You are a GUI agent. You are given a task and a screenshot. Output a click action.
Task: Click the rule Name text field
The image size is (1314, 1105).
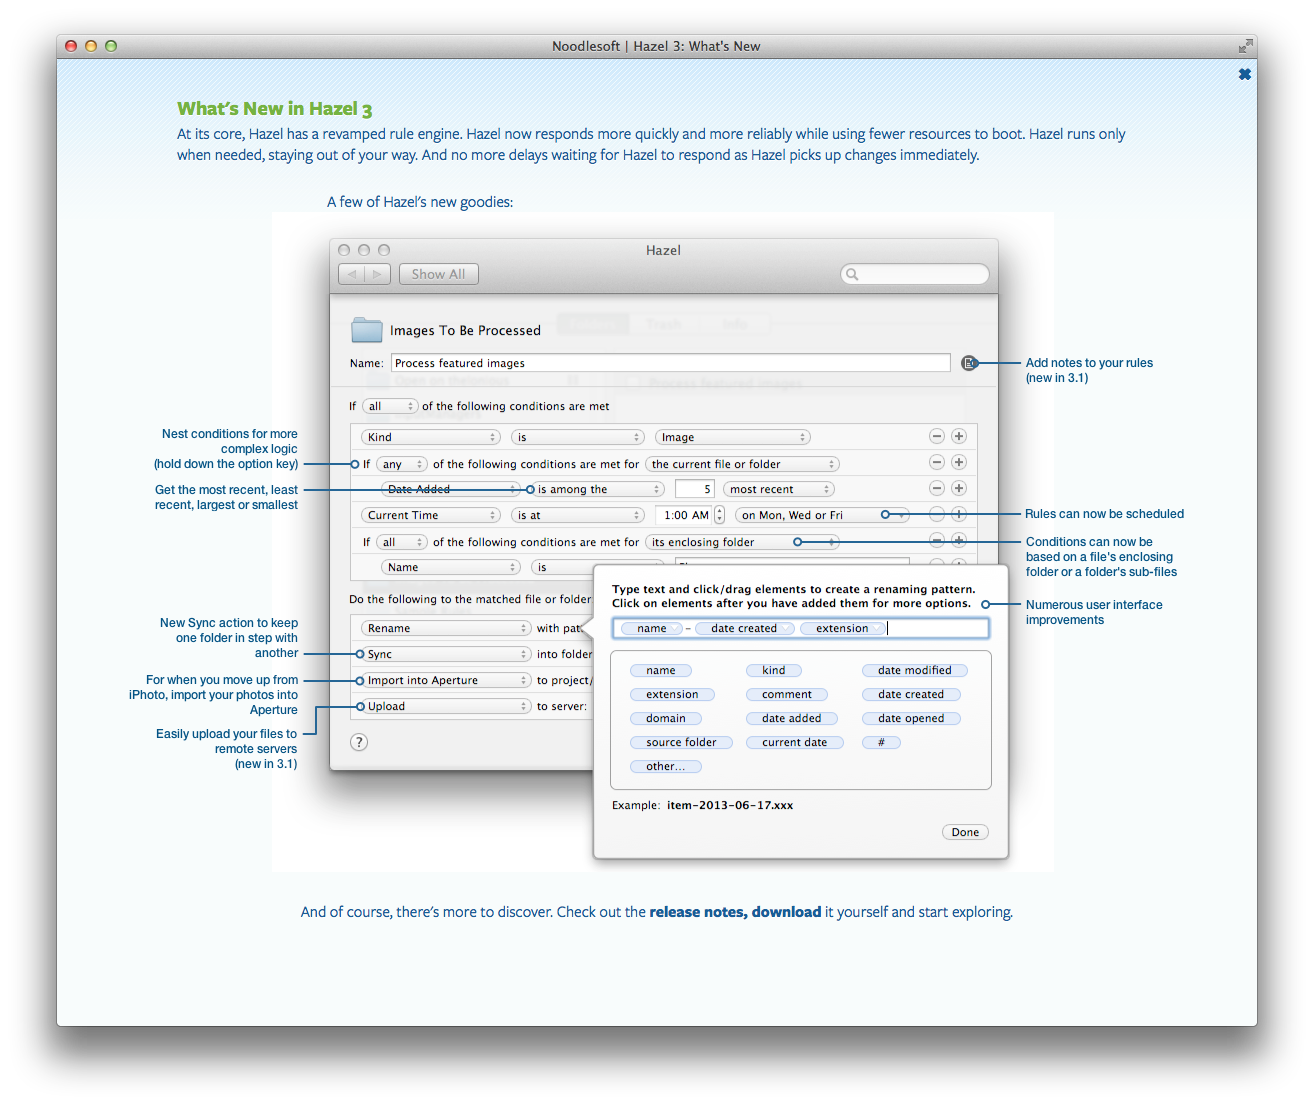click(670, 363)
